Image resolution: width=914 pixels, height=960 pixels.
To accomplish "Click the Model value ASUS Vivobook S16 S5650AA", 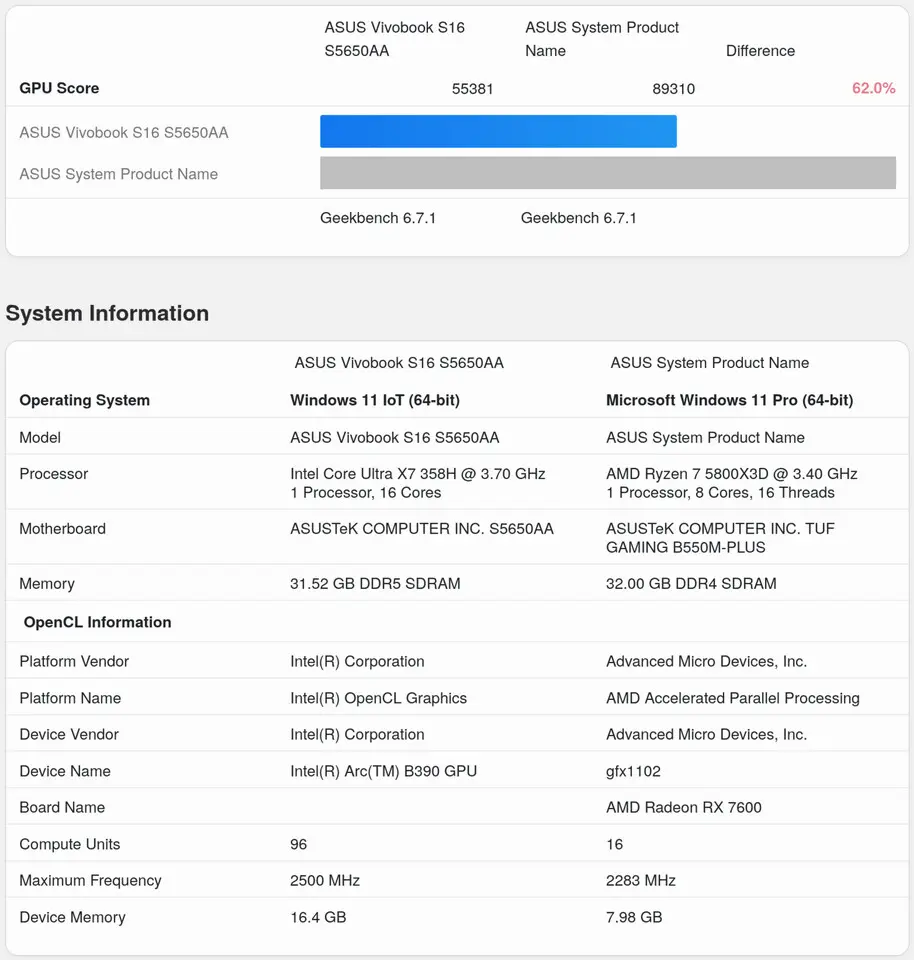I will click(394, 438).
